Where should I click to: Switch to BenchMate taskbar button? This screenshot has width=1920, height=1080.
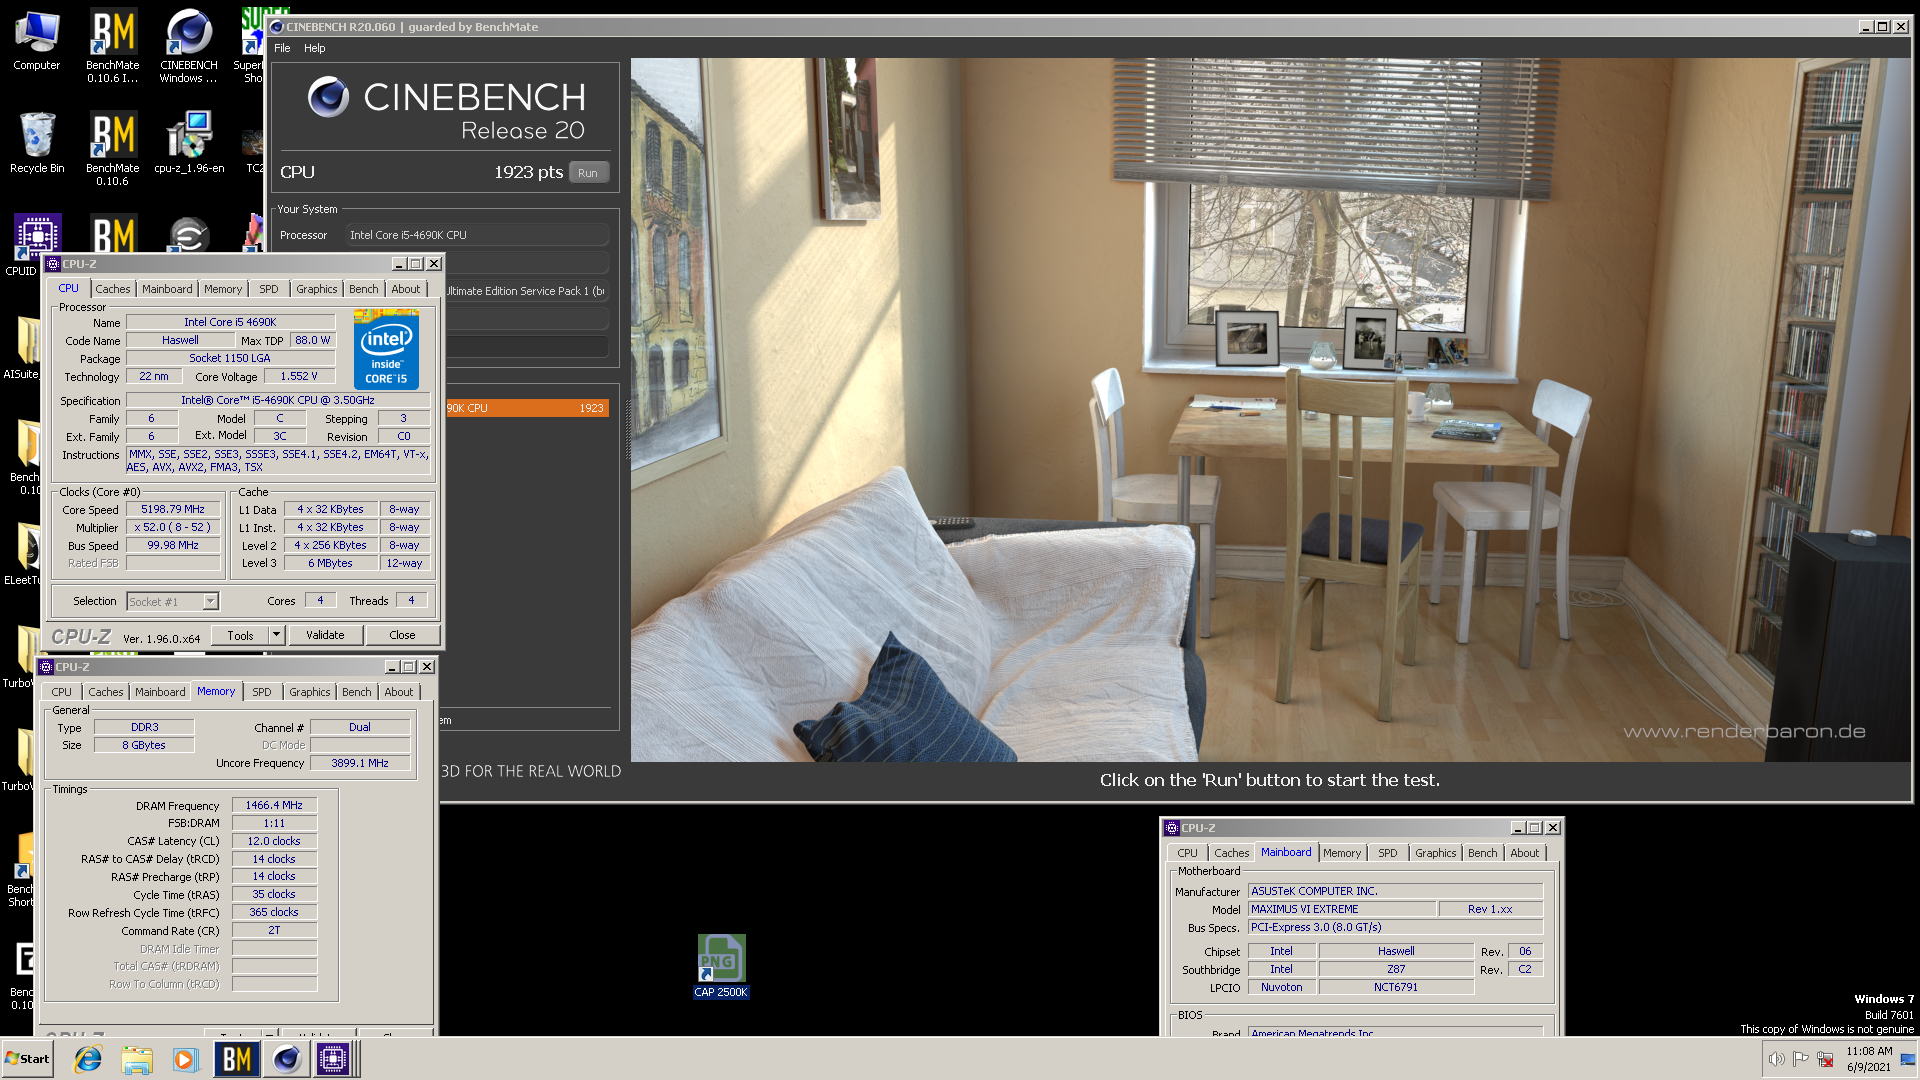click(237, 1059)
